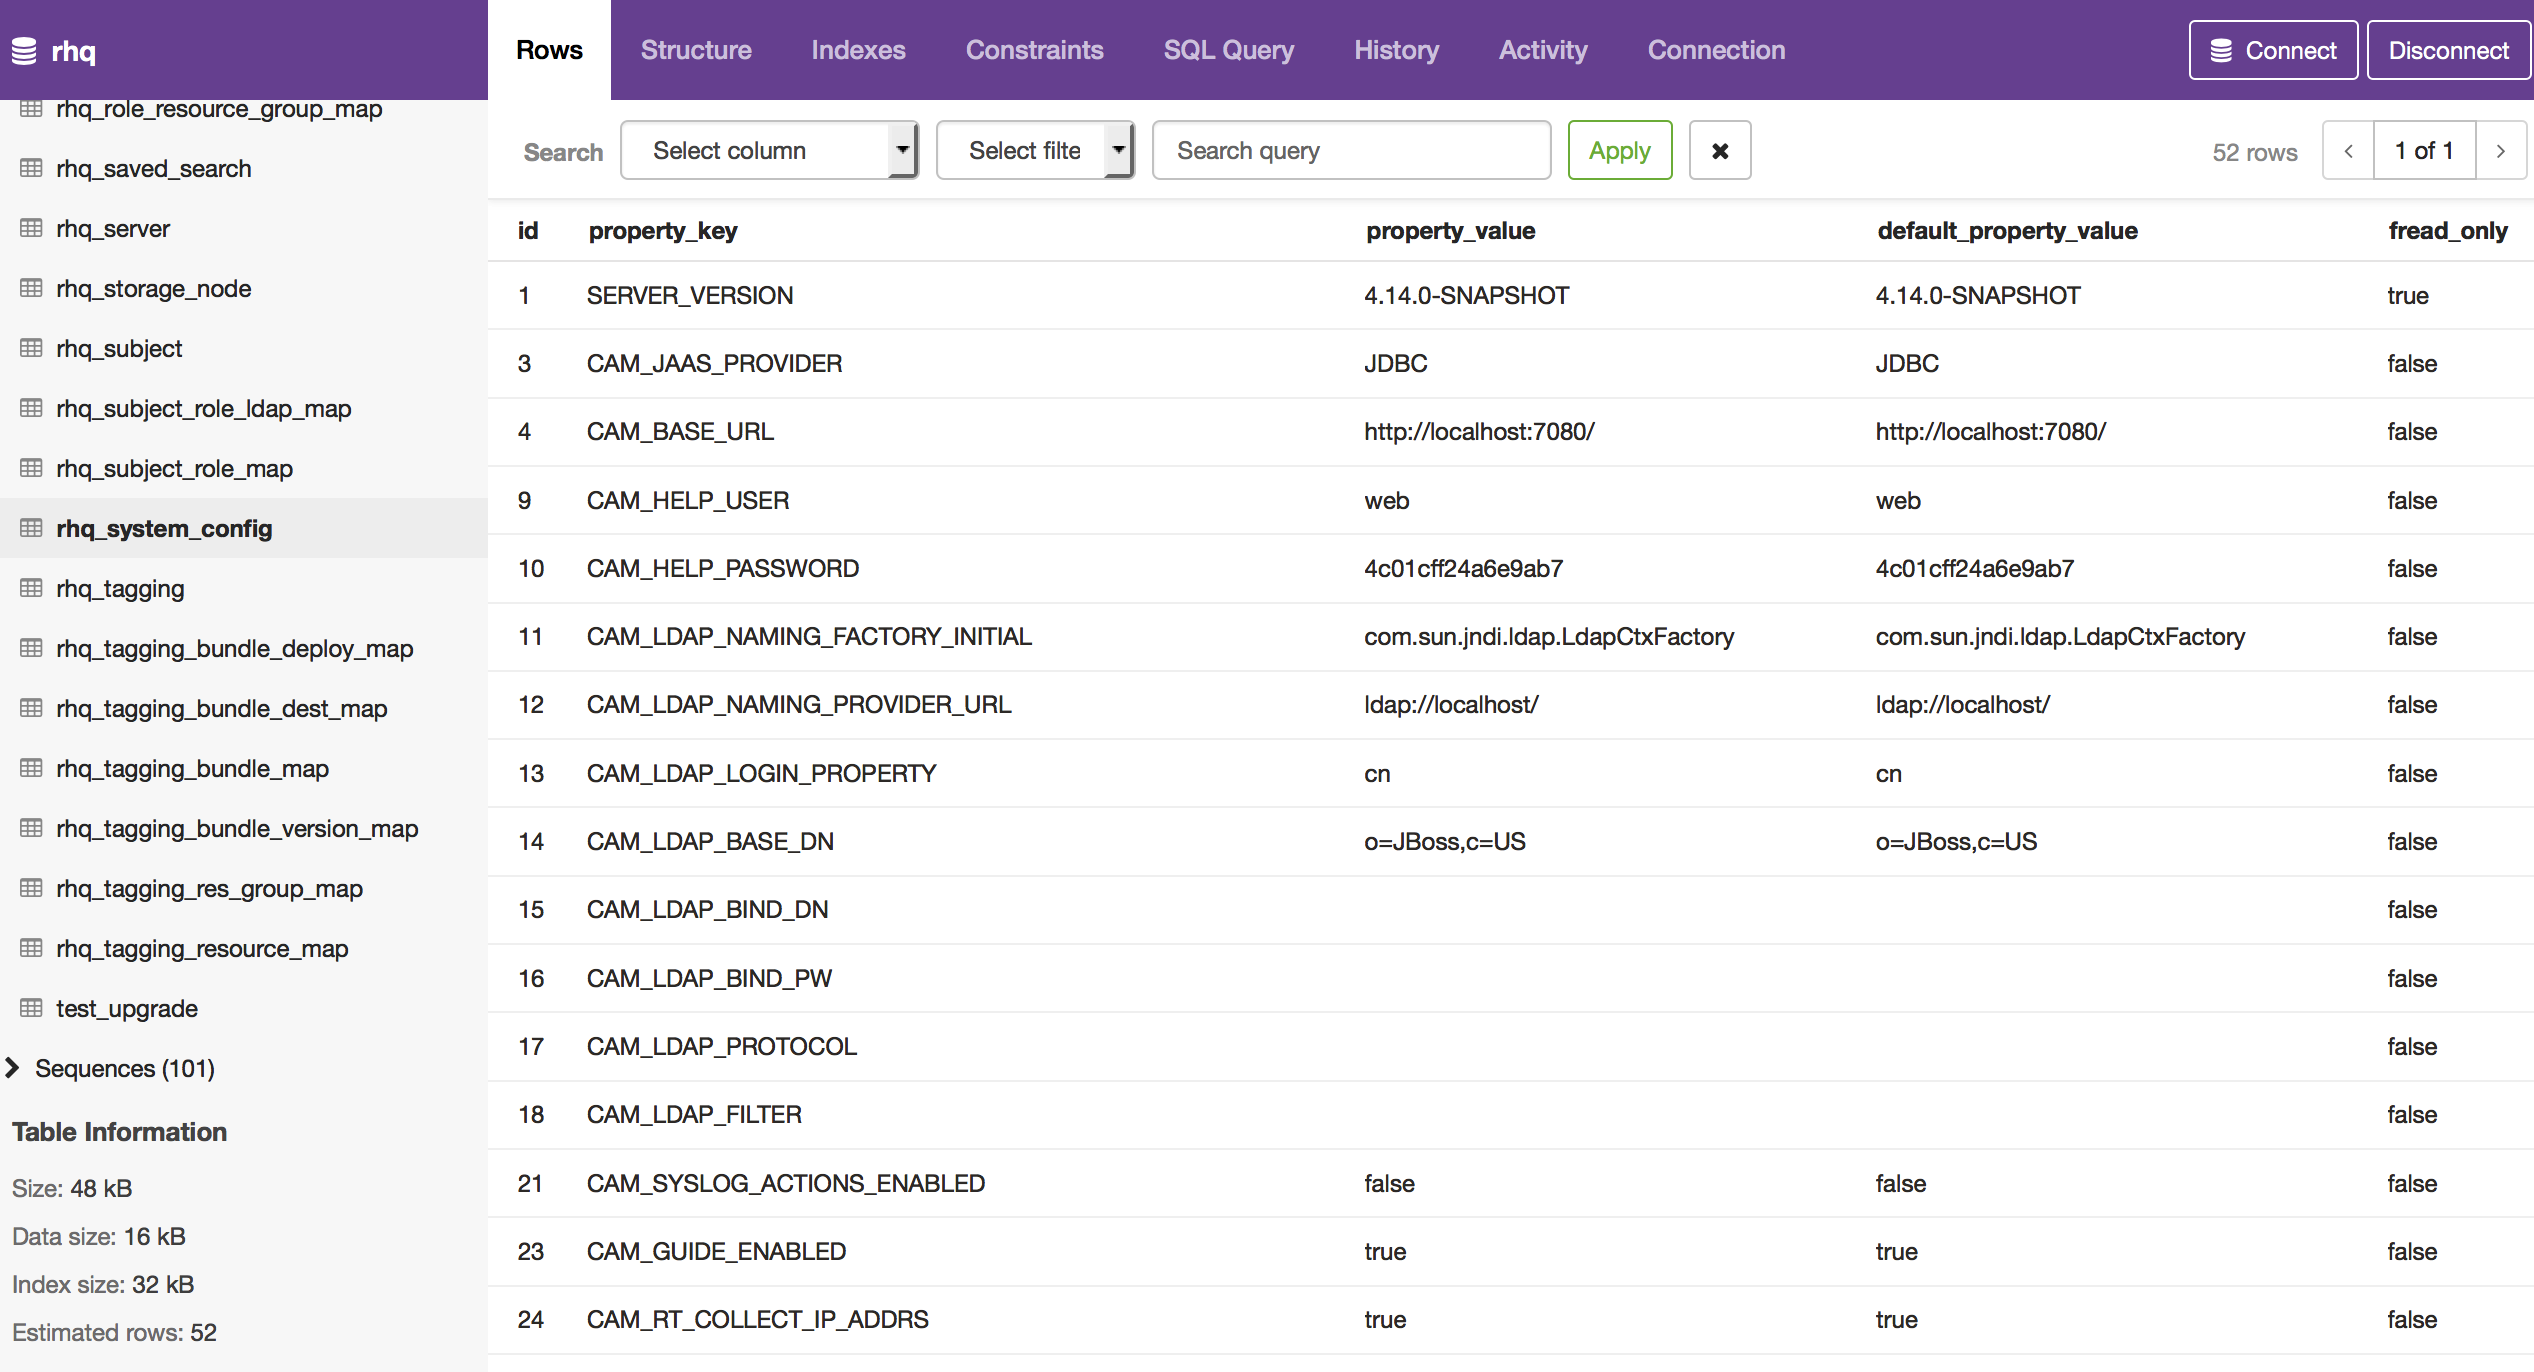Viewport: 2534px width, 1372px height.
Task: Click the table icon next to rhq_tagging
Action: [x=31, y=589]
